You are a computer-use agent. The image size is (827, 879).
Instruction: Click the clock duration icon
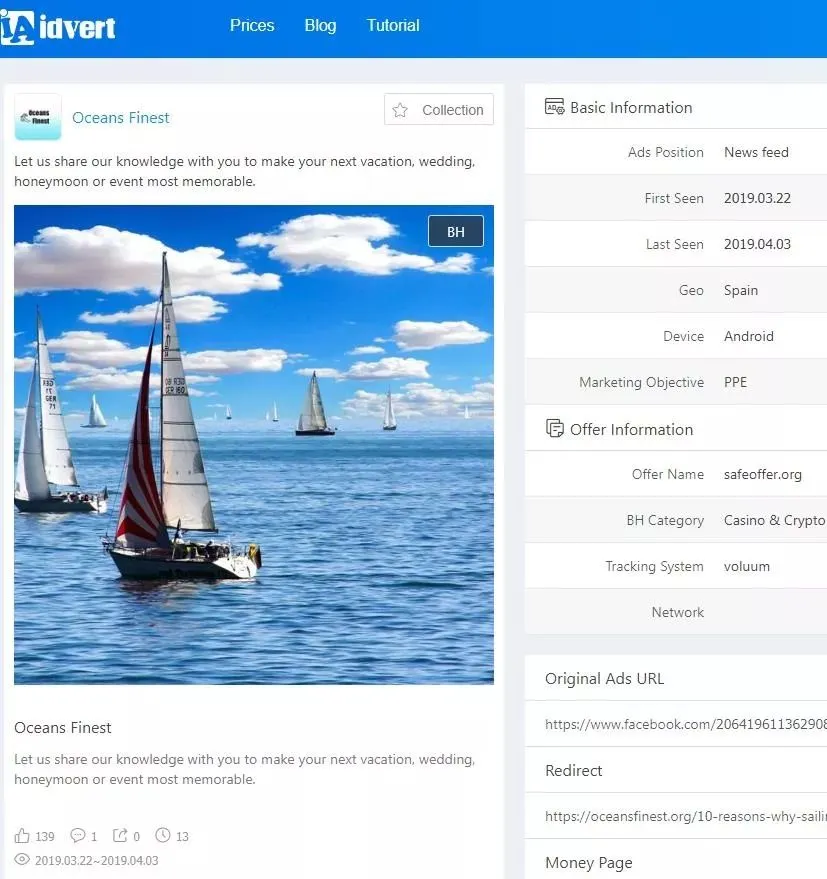pos(163,835)
